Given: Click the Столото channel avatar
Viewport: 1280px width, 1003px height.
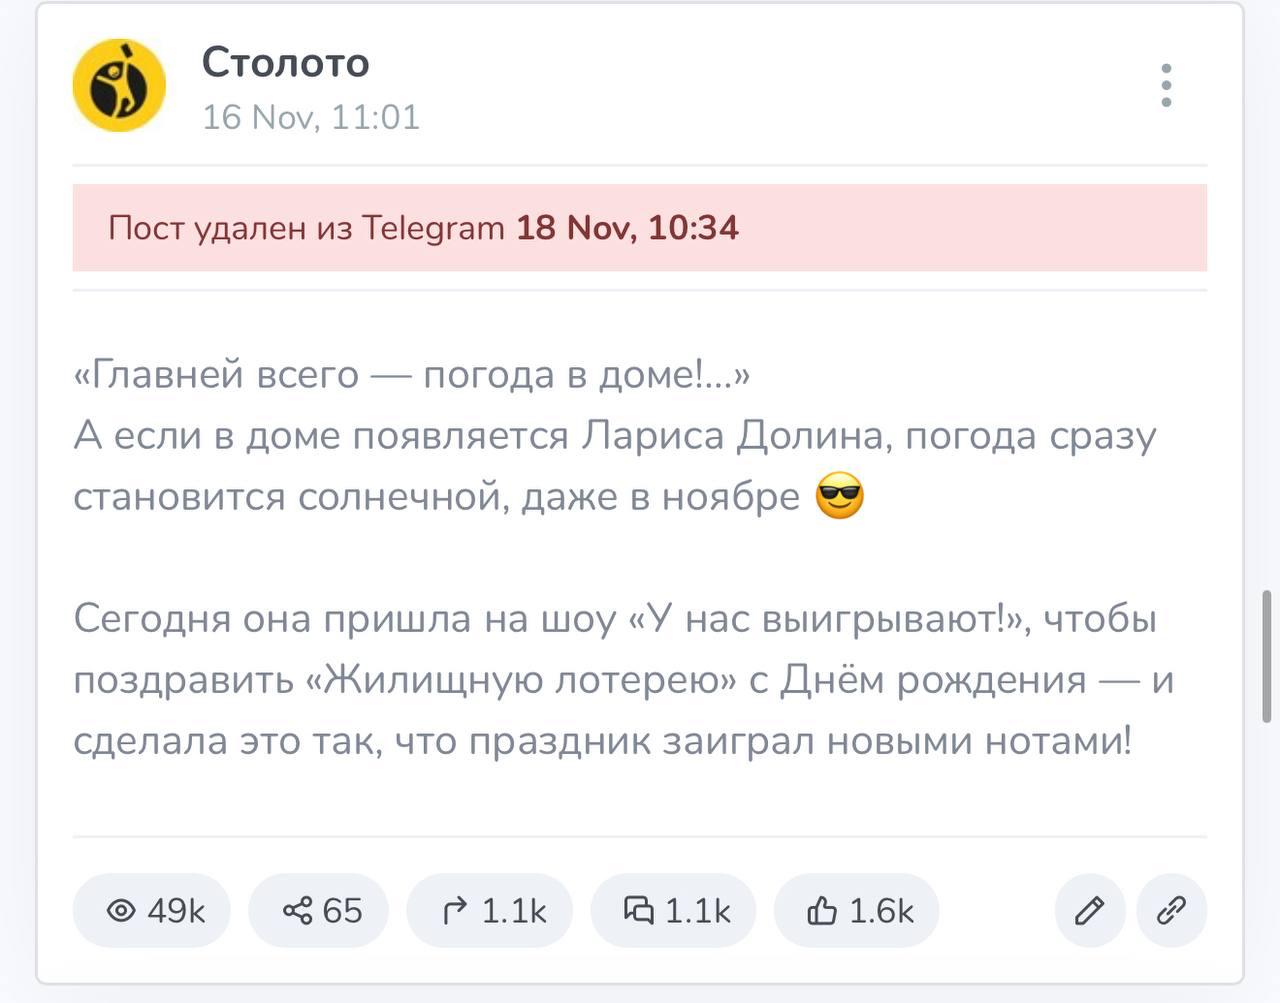Looking at the screenshot, I should (x=119, y=87).
